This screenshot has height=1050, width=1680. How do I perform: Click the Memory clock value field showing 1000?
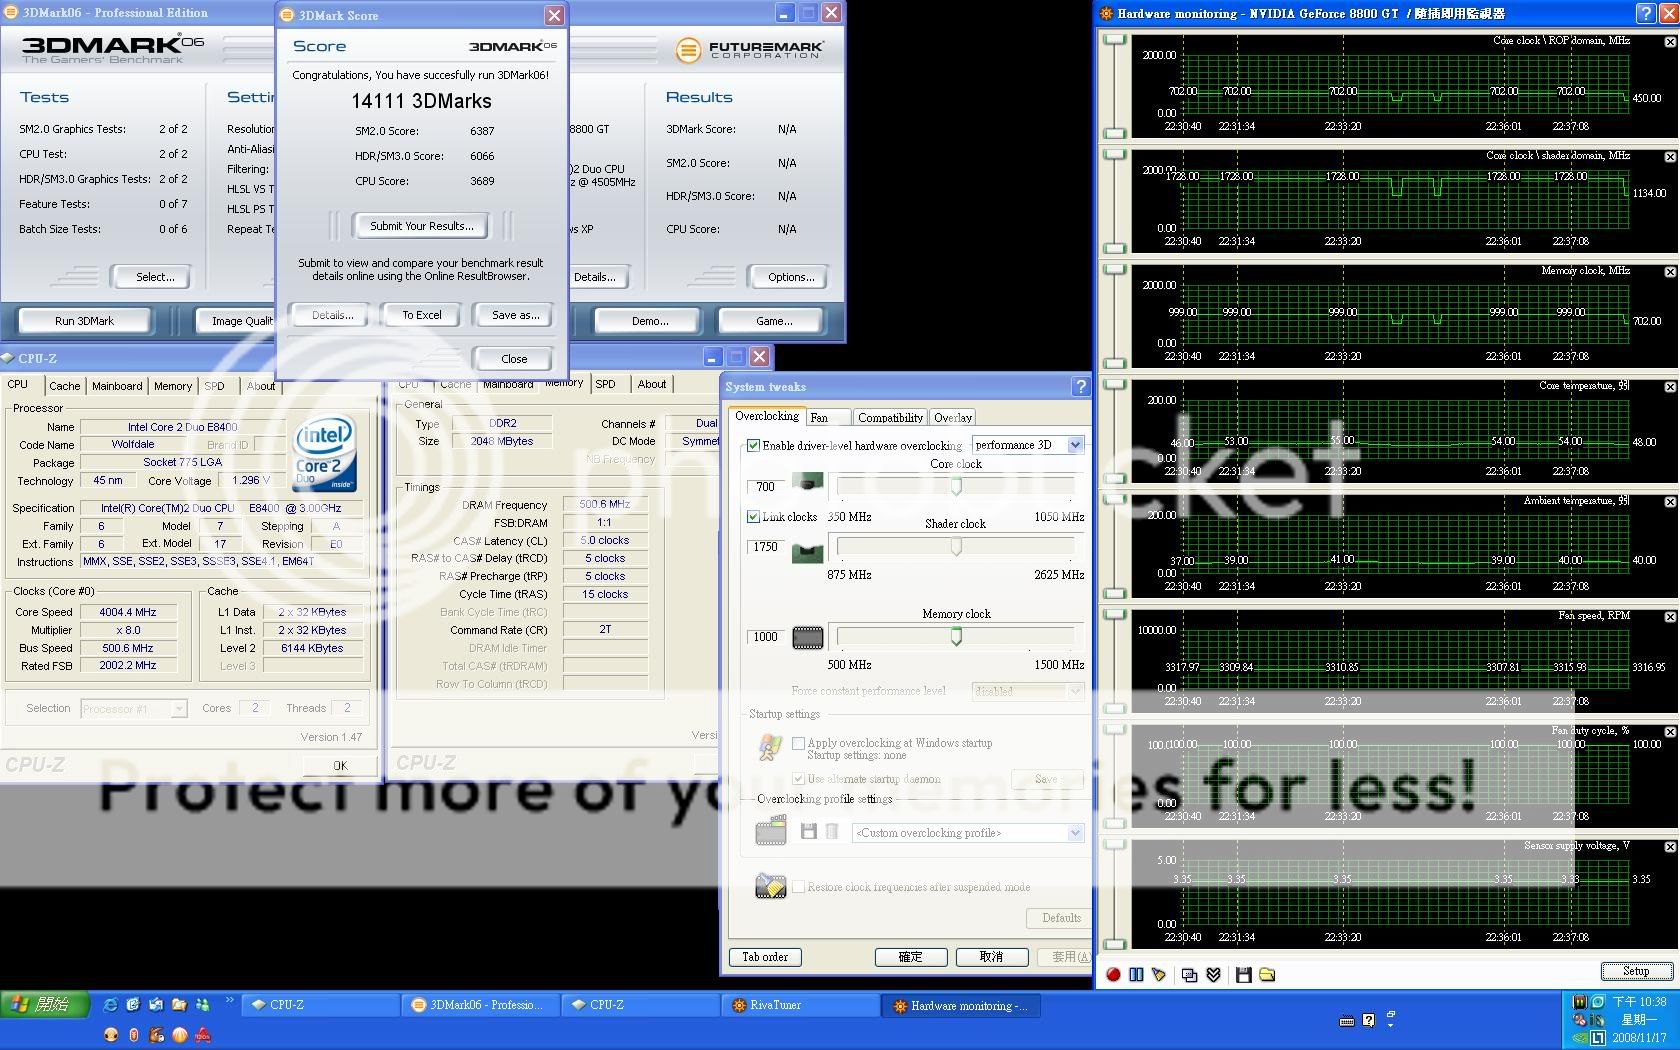765,637
